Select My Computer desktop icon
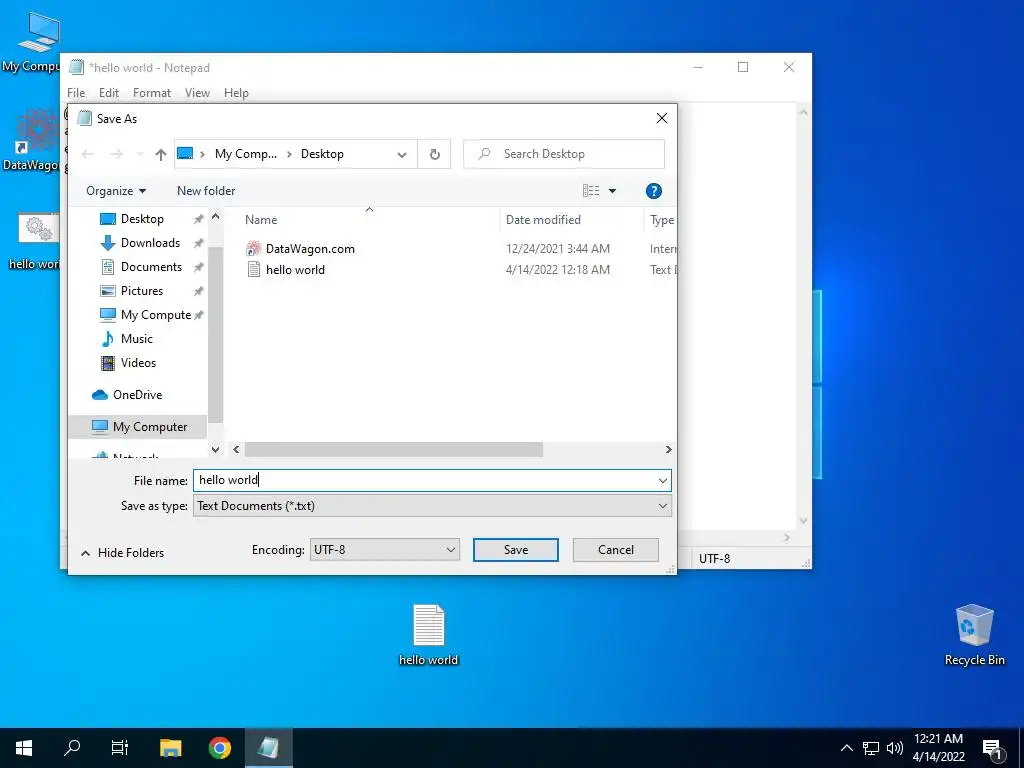 [31, 43]
